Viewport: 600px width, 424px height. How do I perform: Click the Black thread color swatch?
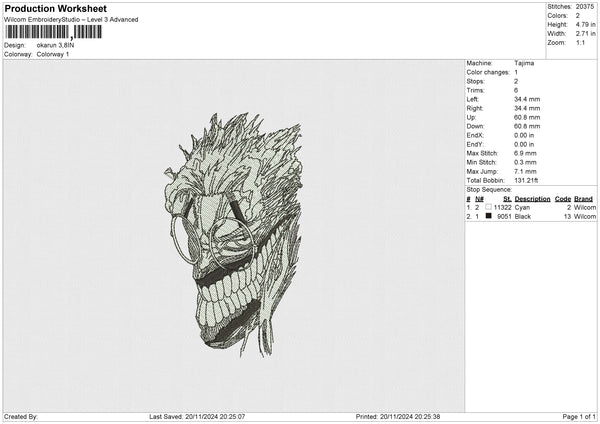pos(488,215)
